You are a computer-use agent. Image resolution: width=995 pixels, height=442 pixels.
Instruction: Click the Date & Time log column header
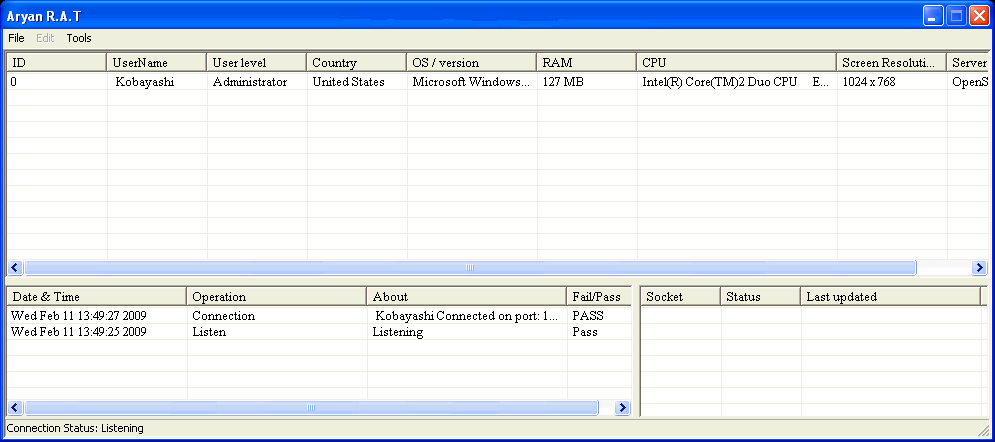(x=96, y=297)
